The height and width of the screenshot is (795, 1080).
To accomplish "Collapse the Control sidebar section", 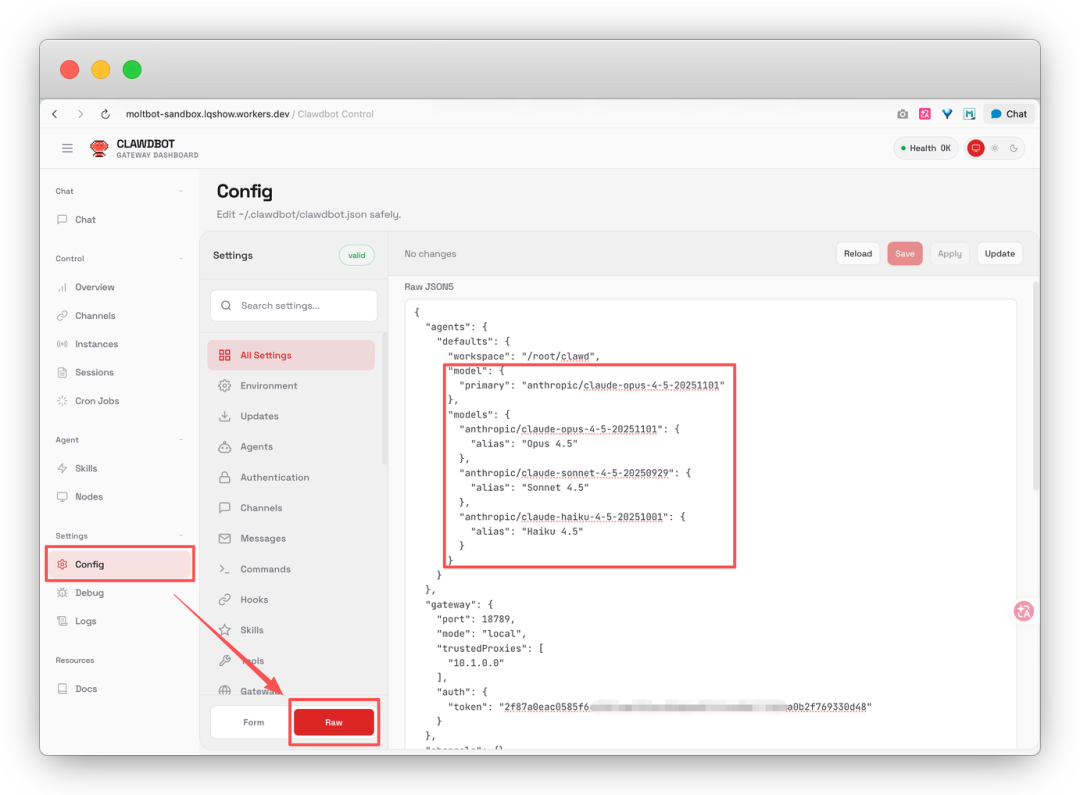I will click(181, 259).
